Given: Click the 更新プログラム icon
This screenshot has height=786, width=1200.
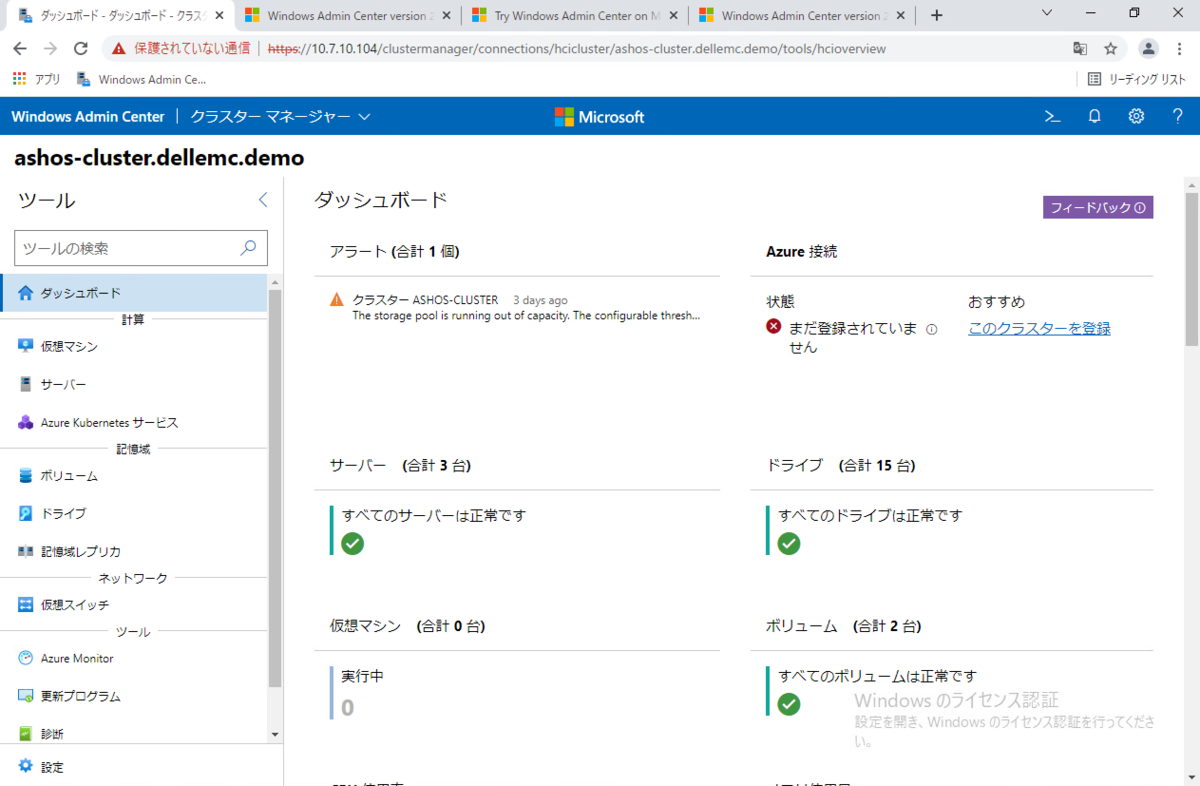Looking at the screenshot, I should pyautogui.click(x=26, y=696).
